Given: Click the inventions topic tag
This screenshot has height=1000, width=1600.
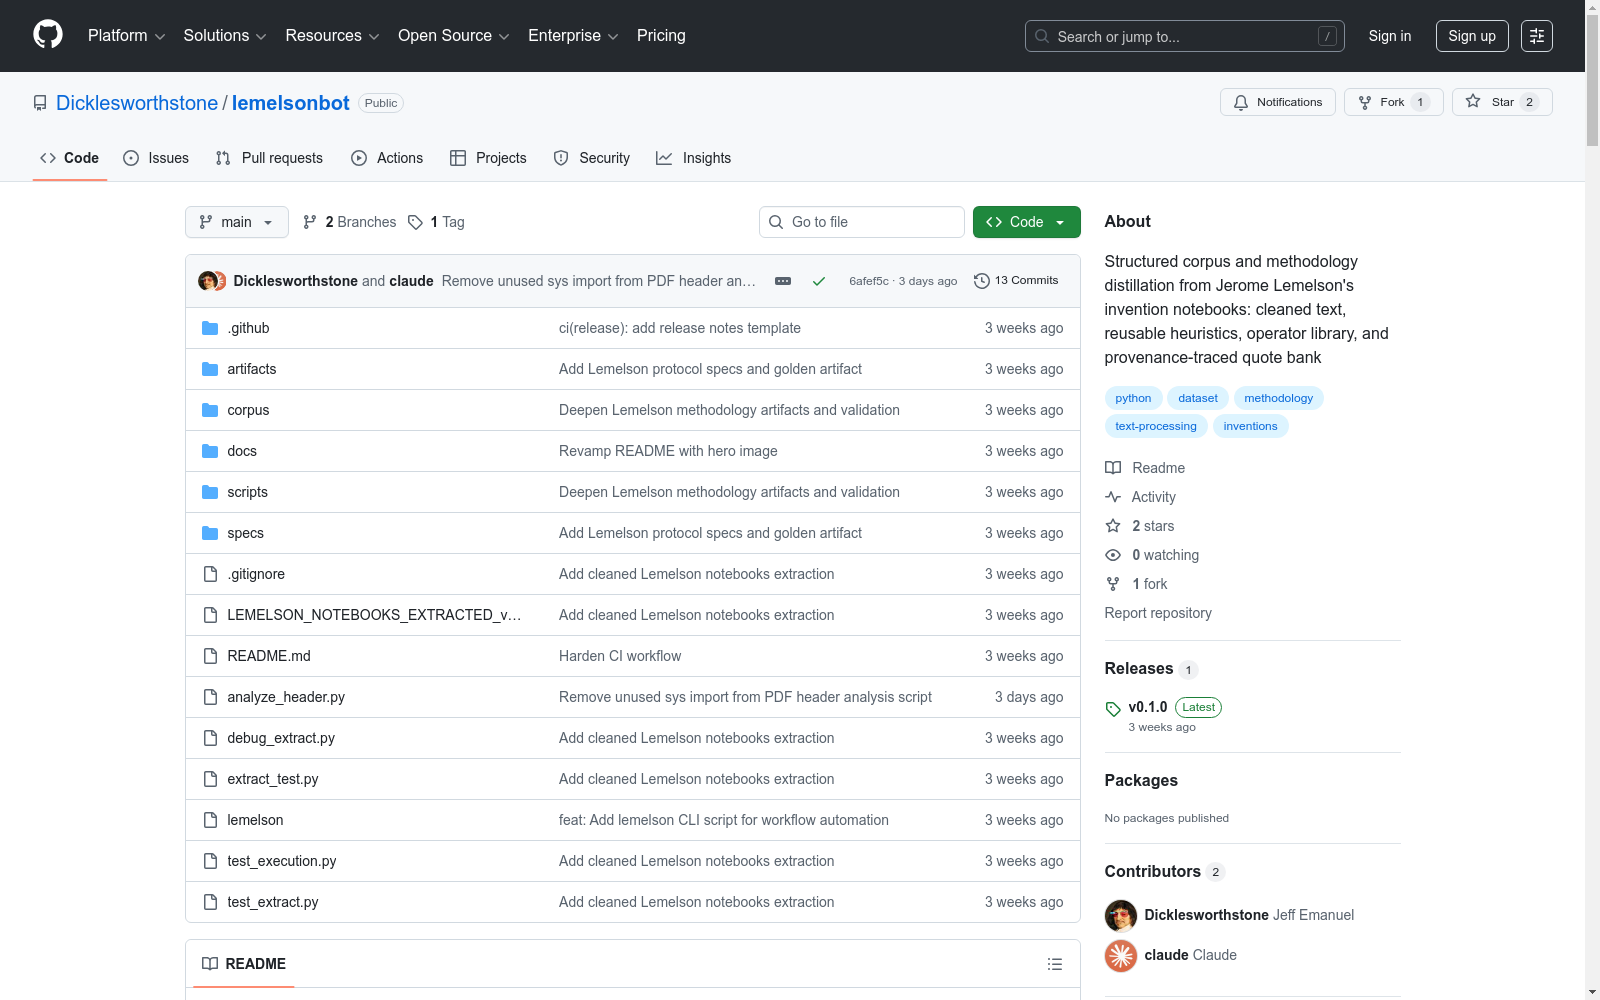Looking at the screenshot, I should pyautogui.click(x=1250, y=426).
